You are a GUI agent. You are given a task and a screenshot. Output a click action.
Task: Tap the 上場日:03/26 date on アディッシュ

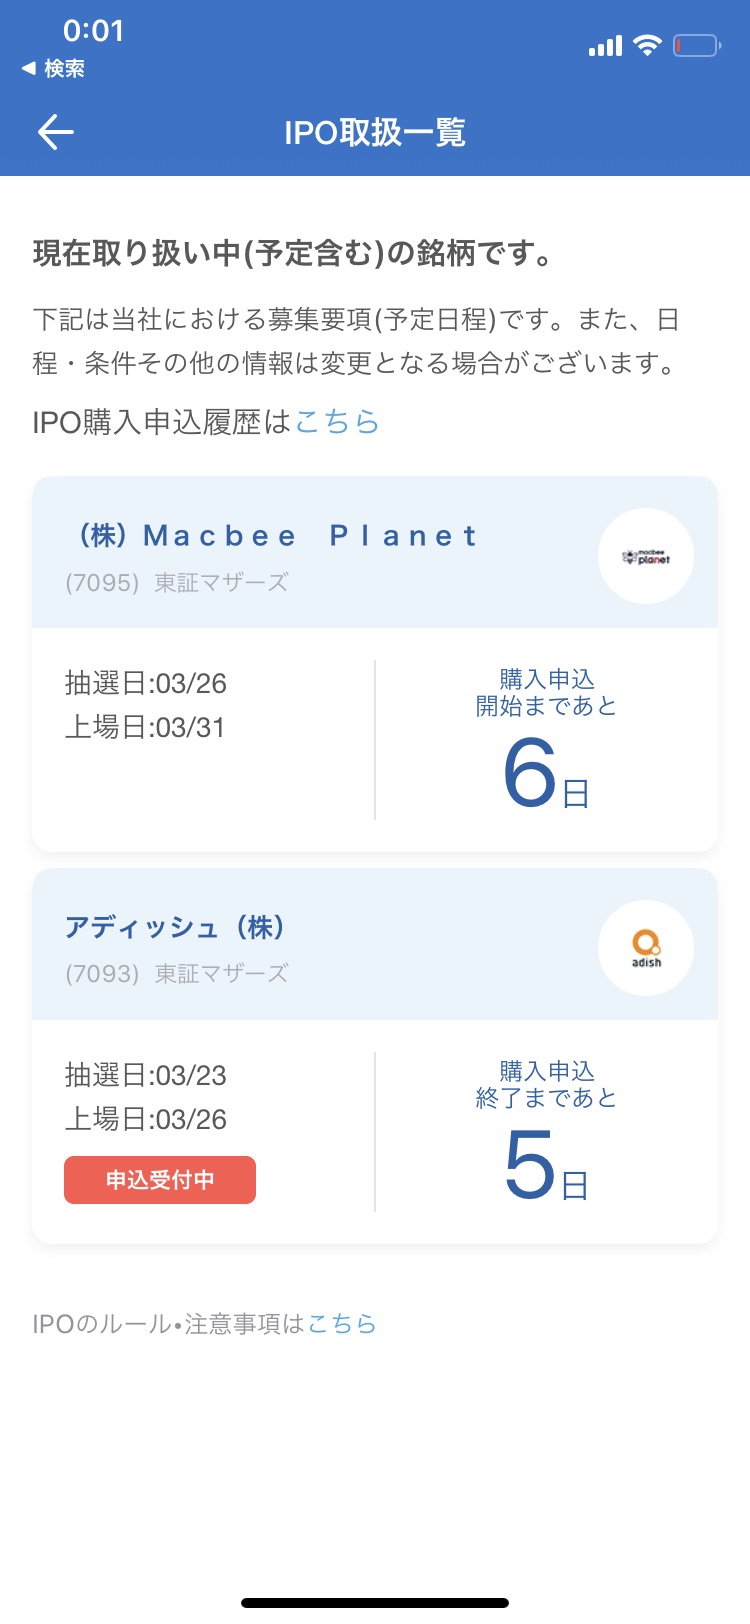(x=146, y=1120)
